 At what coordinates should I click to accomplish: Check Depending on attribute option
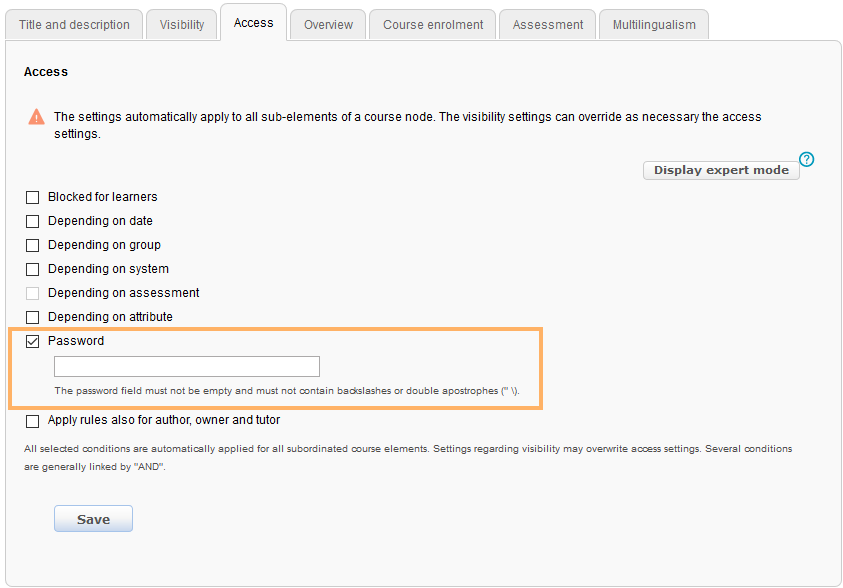[x=32, y=317]
